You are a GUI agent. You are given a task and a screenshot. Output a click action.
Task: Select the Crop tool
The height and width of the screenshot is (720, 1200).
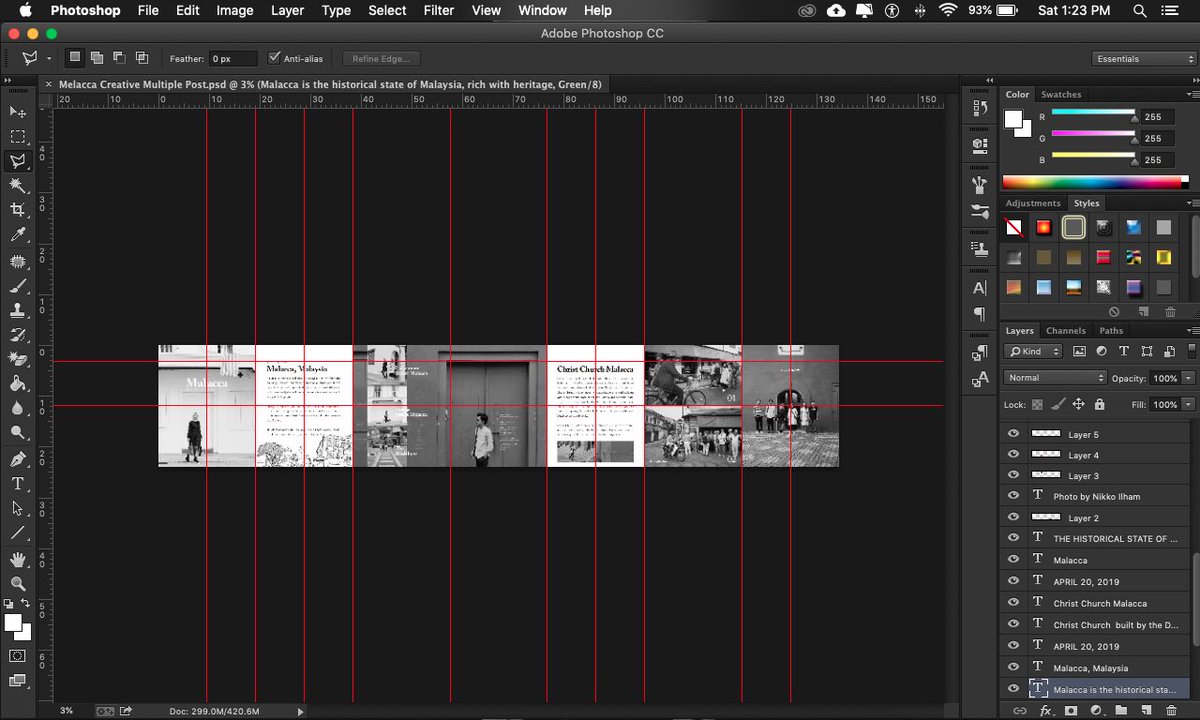pyautogui.click(x=18, y=210)
